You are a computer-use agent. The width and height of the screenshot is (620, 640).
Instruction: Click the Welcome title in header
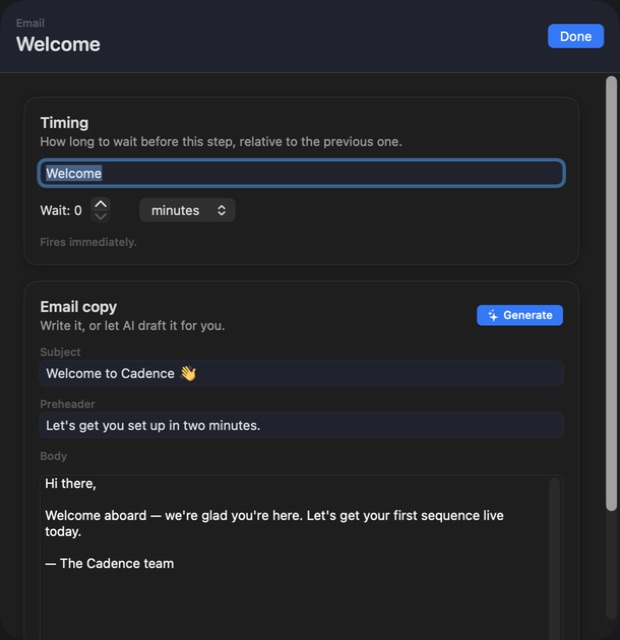[58, 44]
